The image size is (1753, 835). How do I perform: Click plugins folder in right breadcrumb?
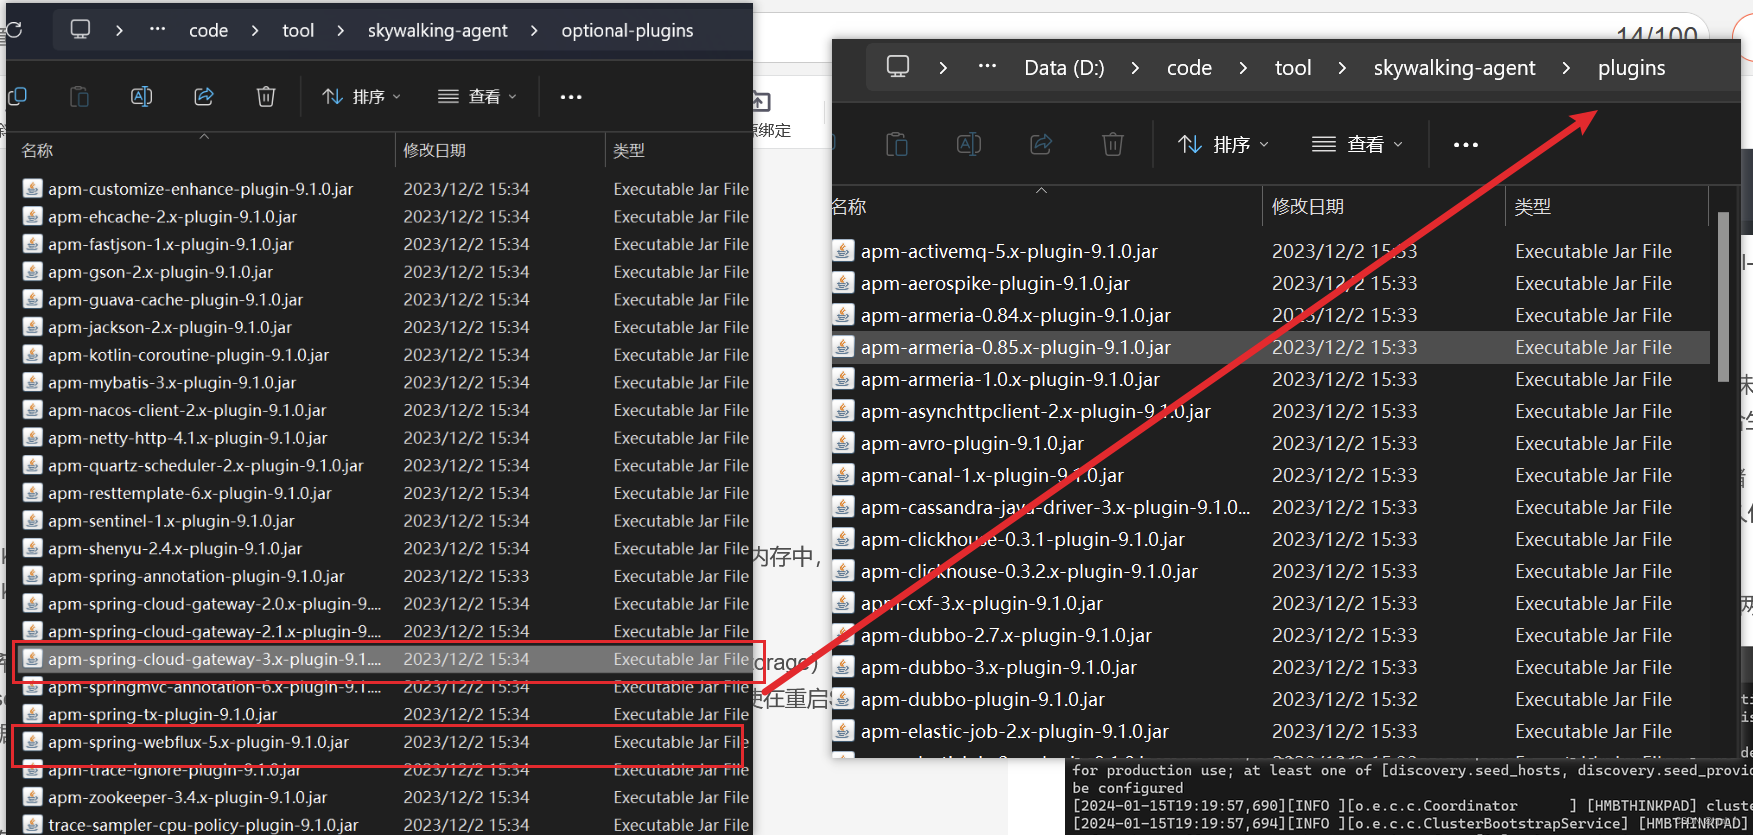tap(1631, 68)
